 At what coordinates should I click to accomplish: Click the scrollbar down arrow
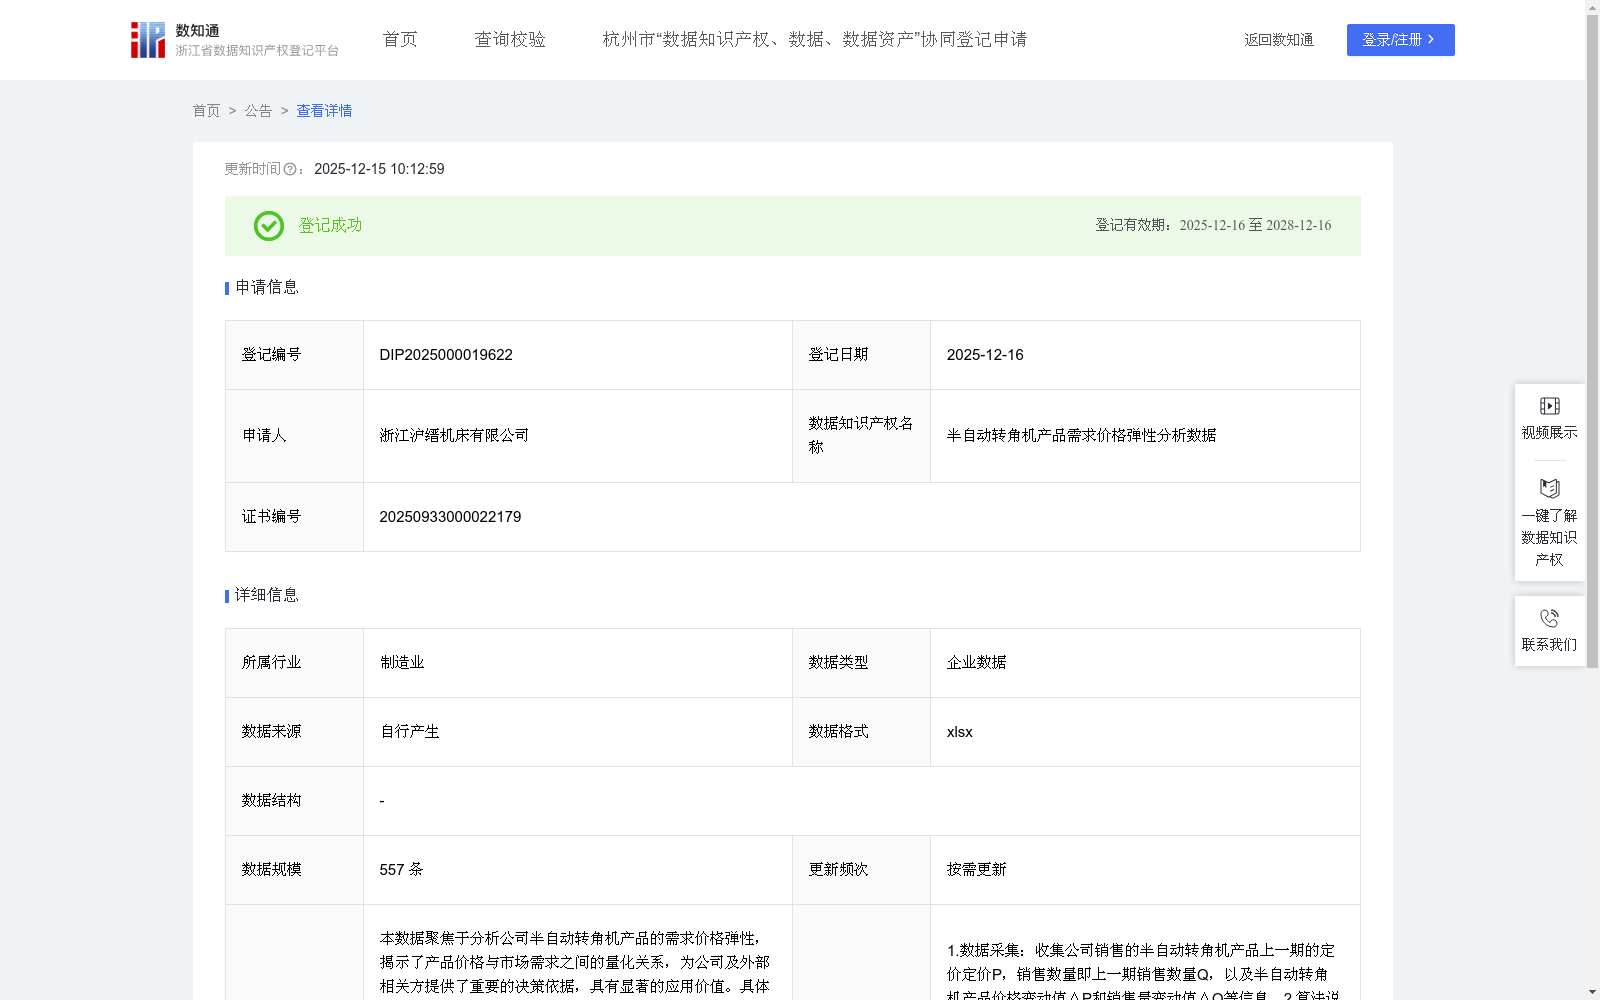1592,993
